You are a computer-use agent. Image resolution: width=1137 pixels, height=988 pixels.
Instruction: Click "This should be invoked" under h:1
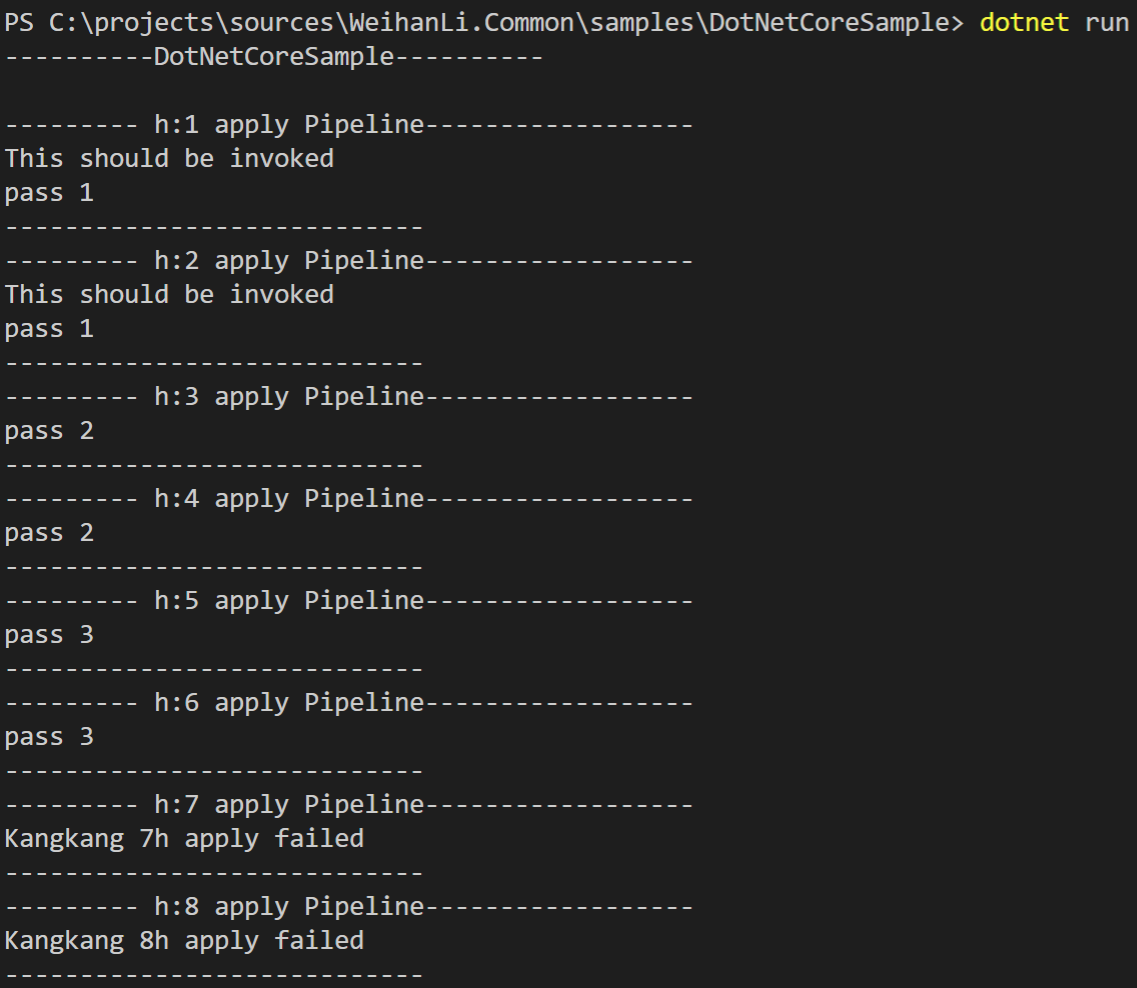(x=169, y=159)
